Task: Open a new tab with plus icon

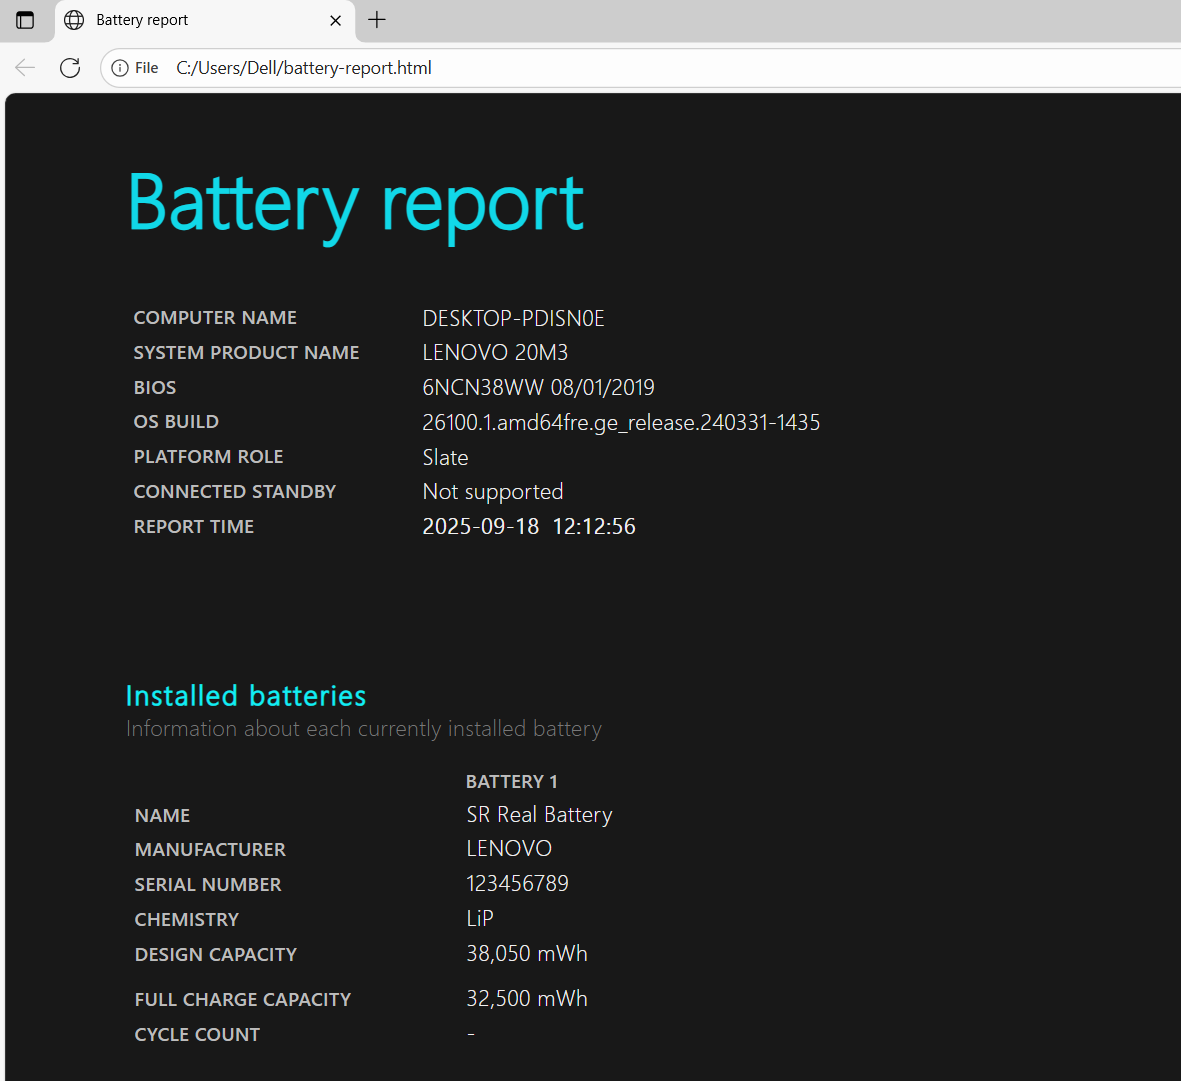Action: 377,20
